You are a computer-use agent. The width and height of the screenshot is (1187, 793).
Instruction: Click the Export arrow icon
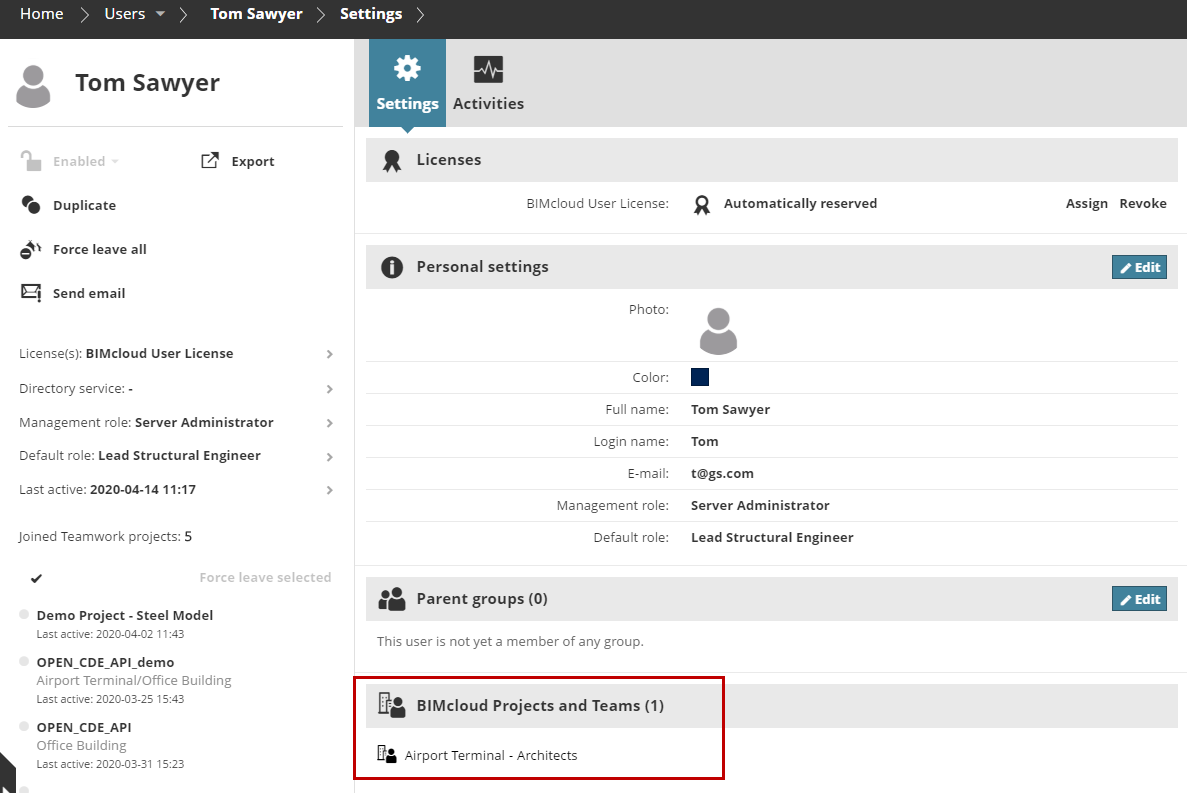point(210,161)
